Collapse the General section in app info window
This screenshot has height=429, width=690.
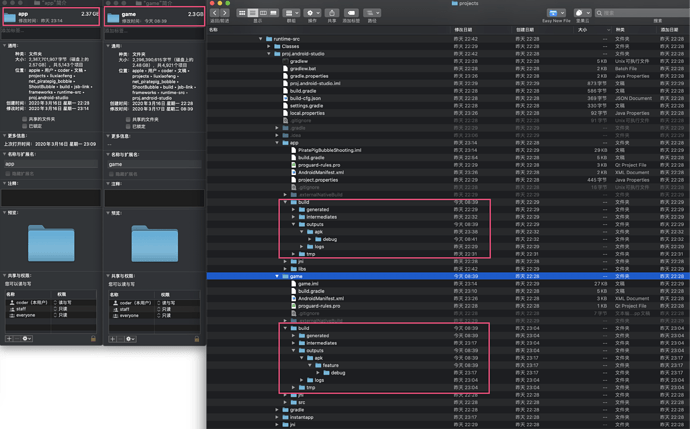5,45
